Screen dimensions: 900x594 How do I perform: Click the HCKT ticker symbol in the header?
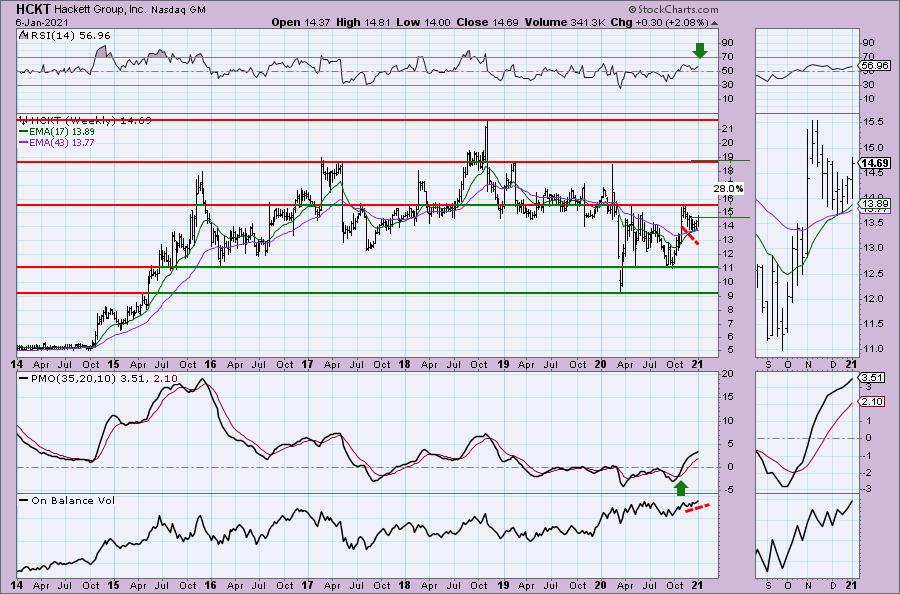click(x=34, y=9)
